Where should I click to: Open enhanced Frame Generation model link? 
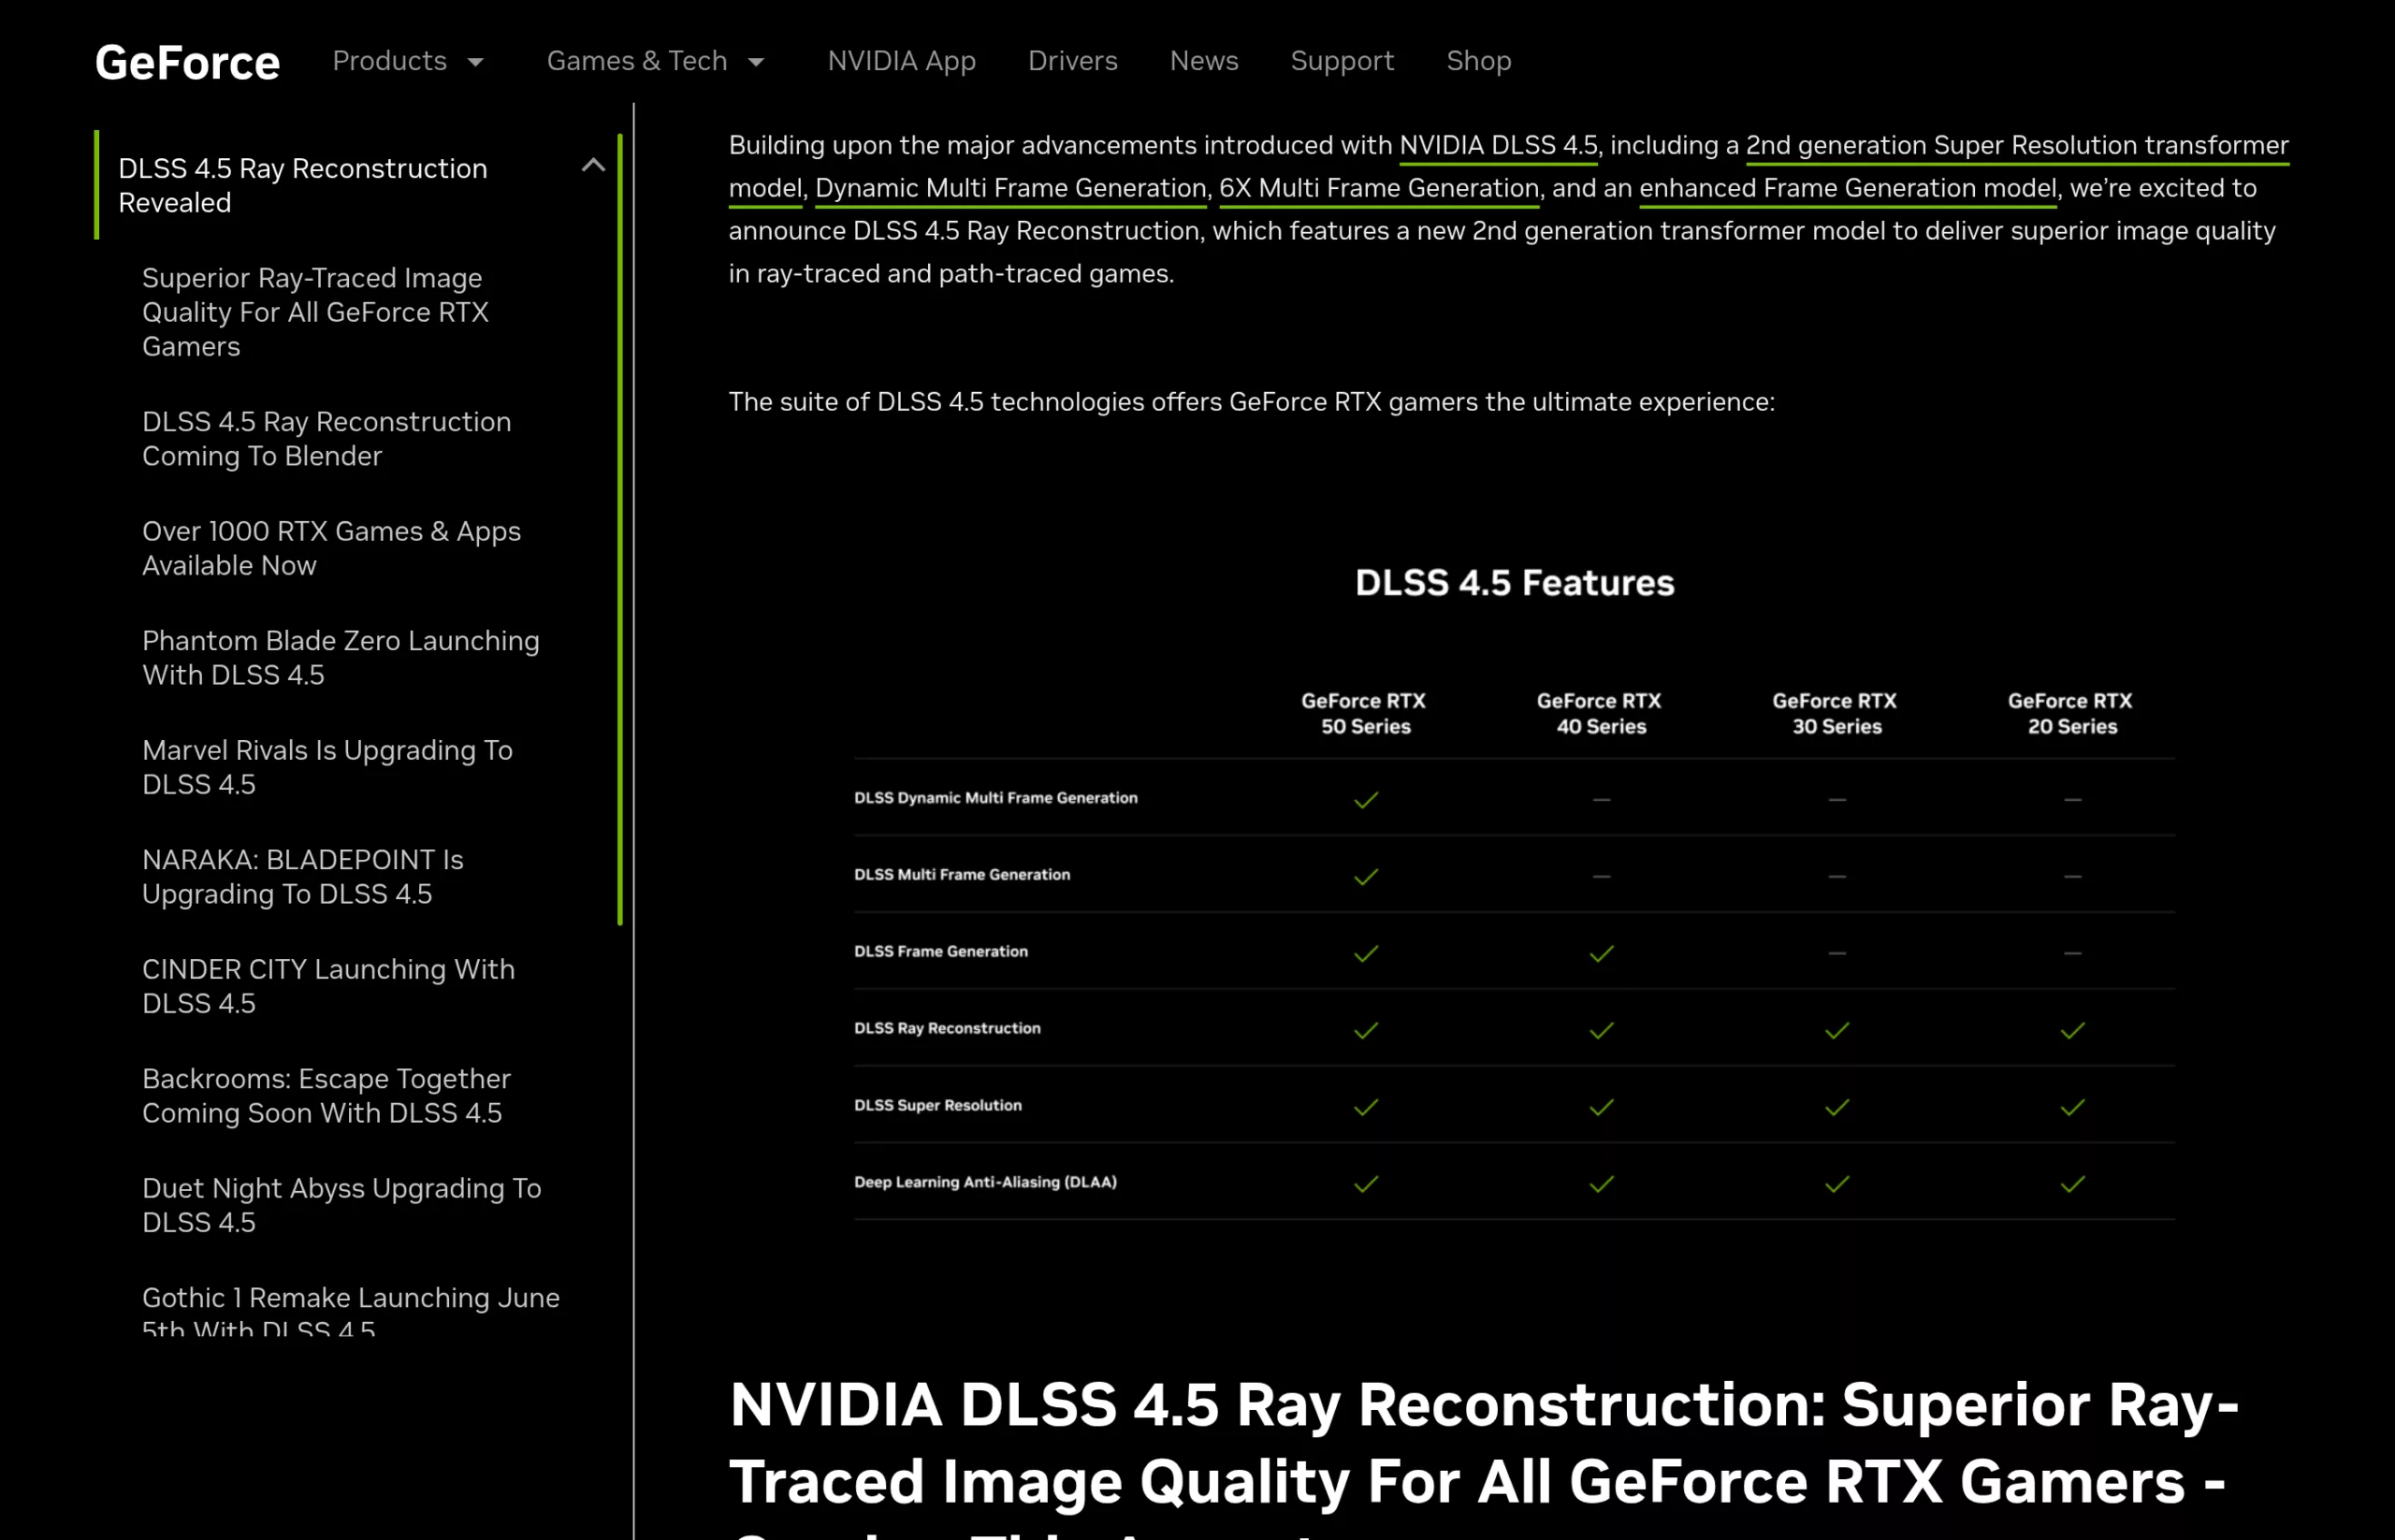(1848, 189)
